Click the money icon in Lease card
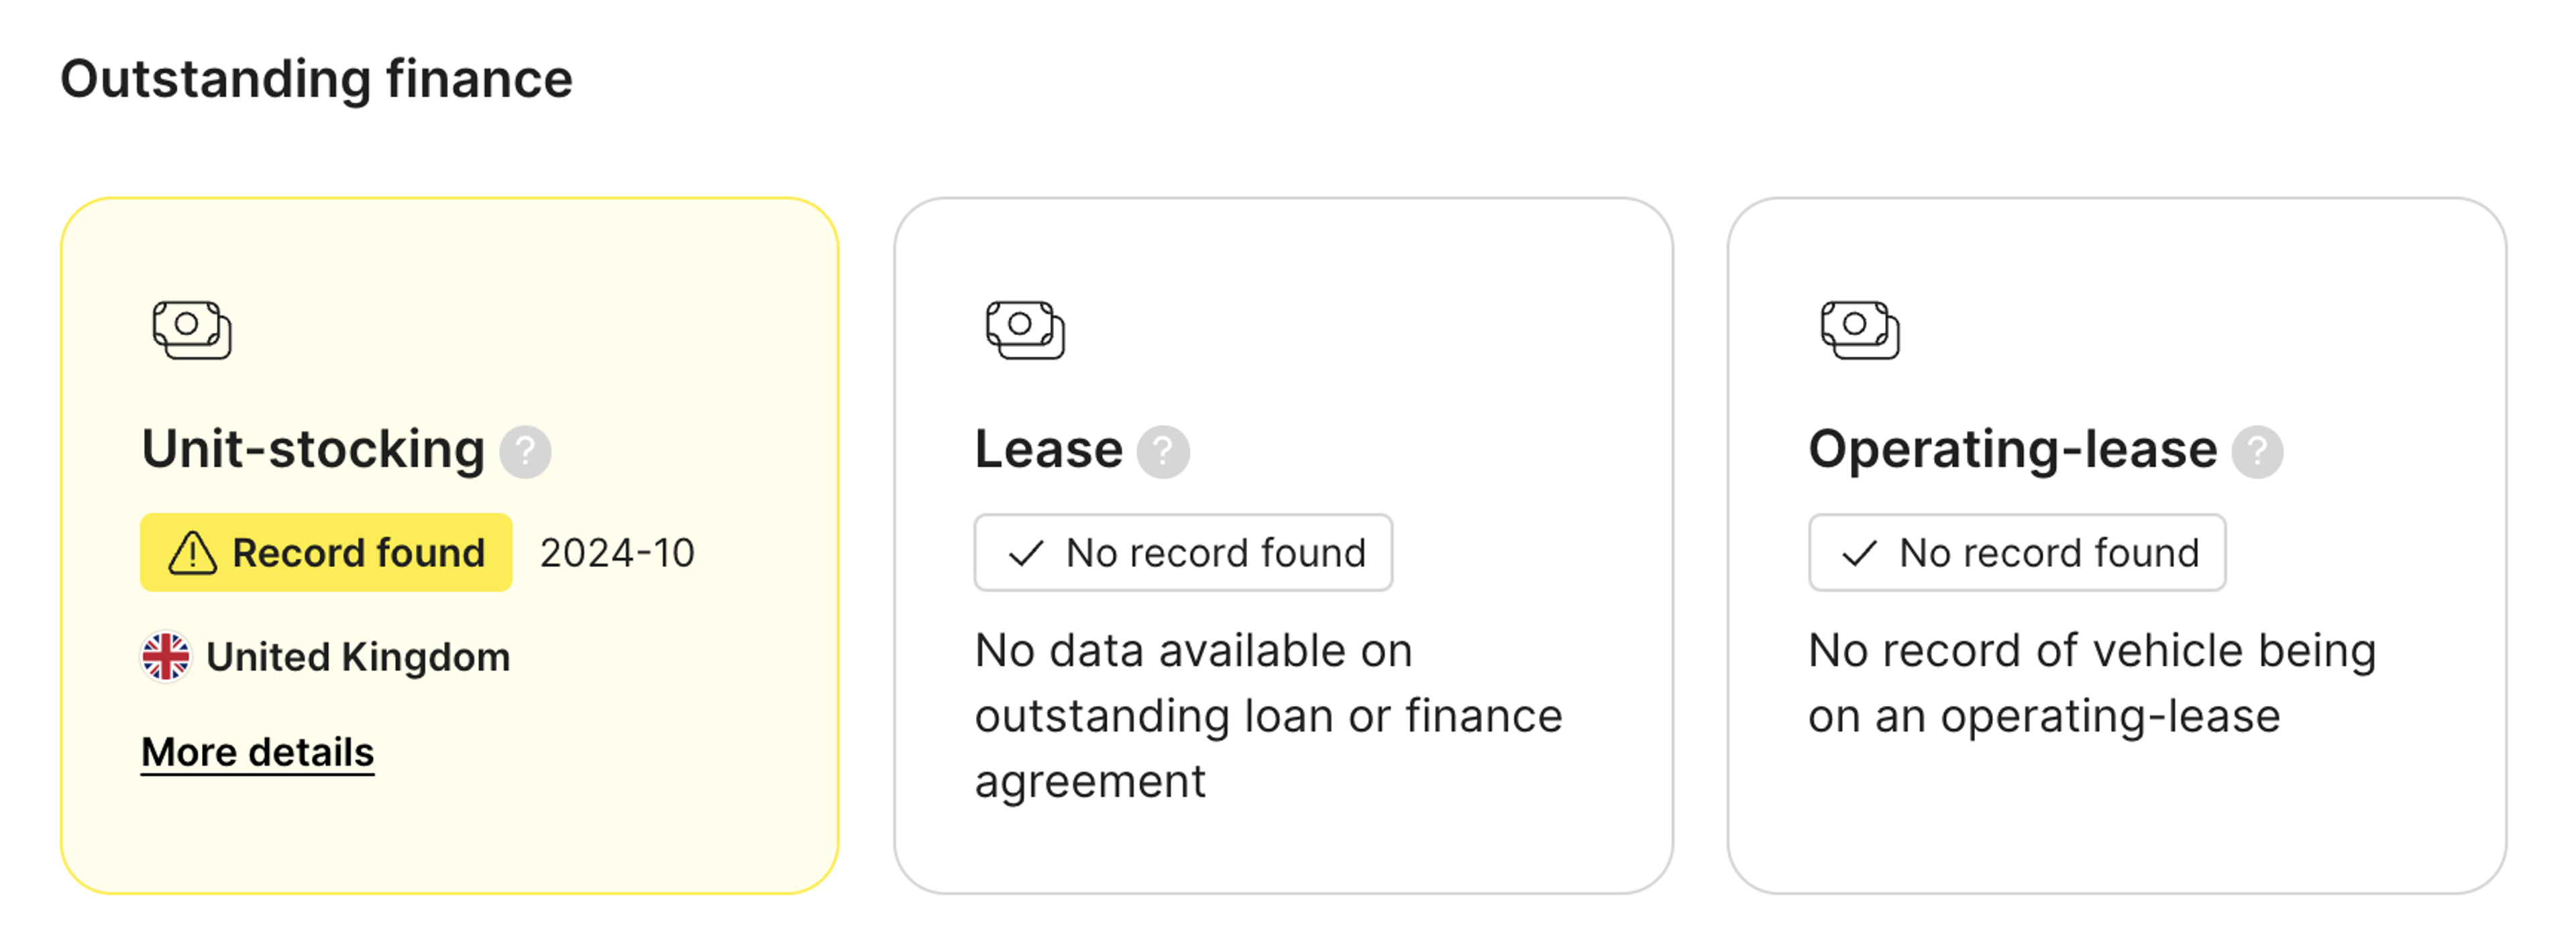Image resolution: width=2576 pixels, height=951 pixels. (x=1025, y=329)
